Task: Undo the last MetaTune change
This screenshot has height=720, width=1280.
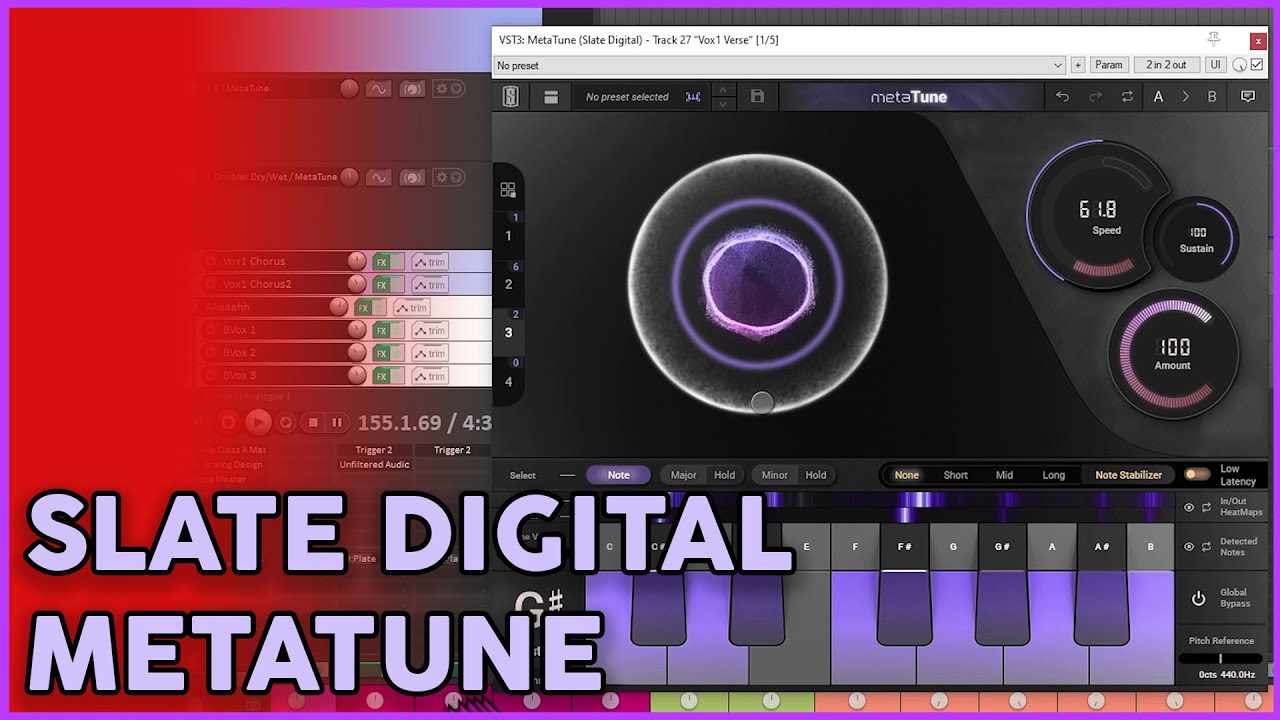Action: (1062, 97)
